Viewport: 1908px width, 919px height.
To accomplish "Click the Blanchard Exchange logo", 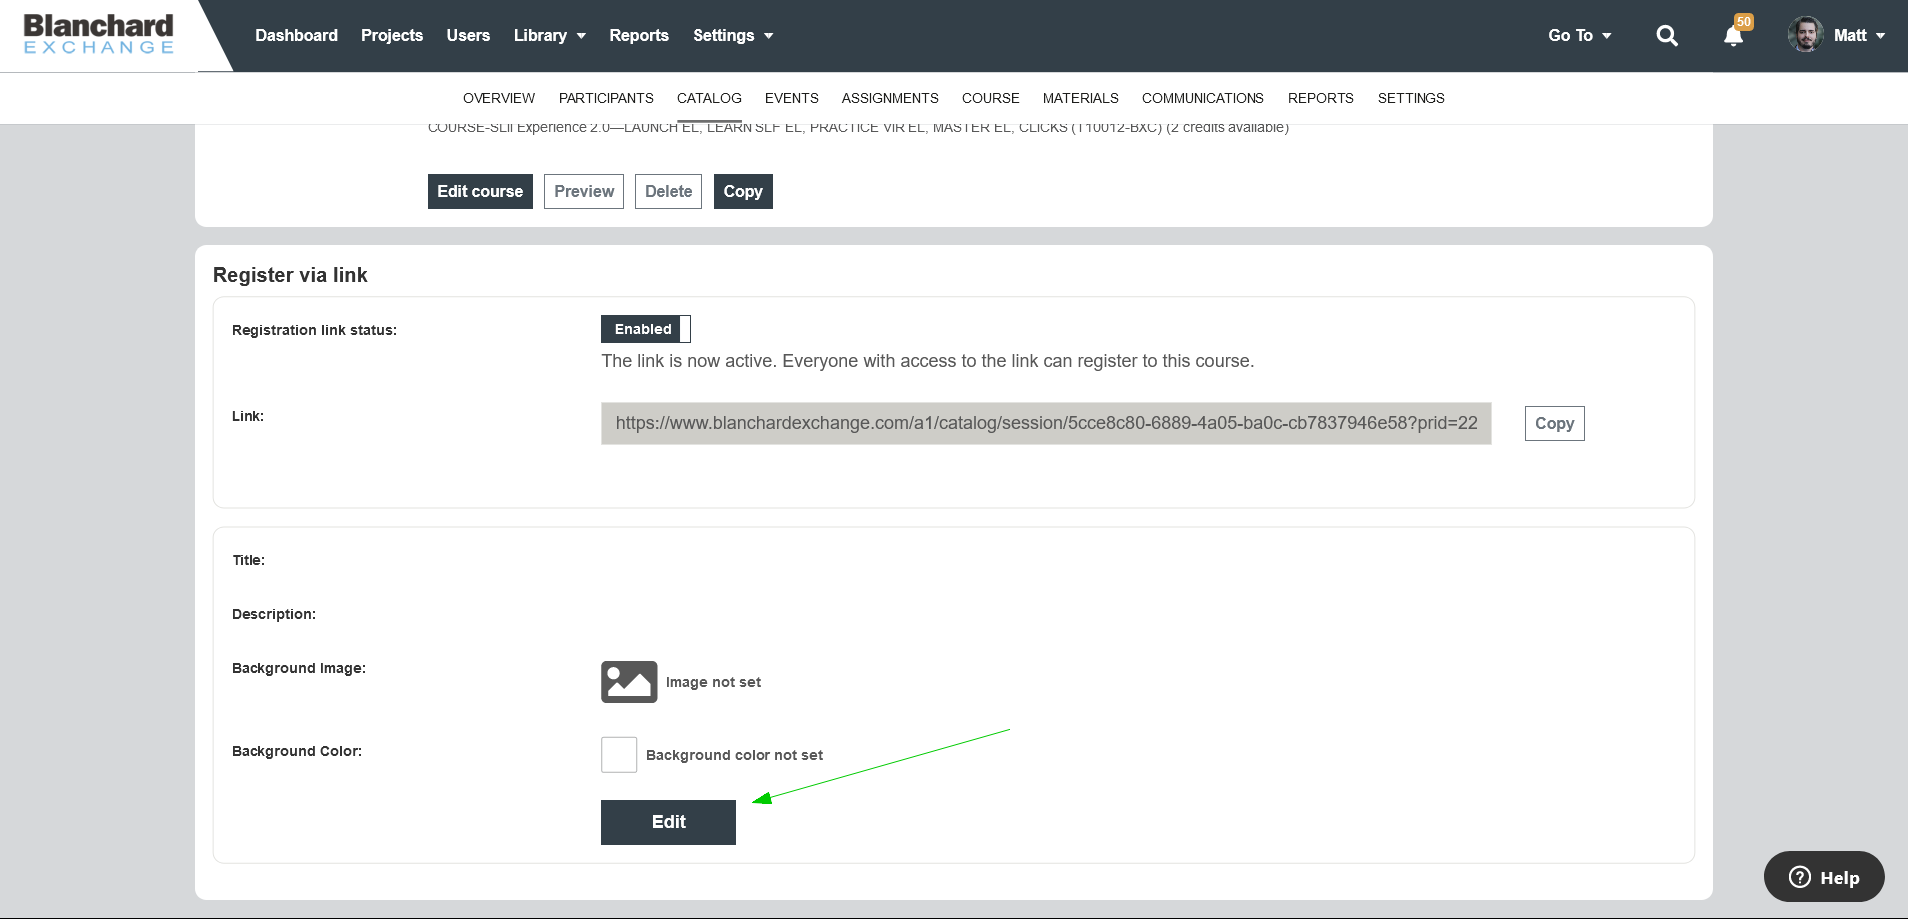I will 97,33.
